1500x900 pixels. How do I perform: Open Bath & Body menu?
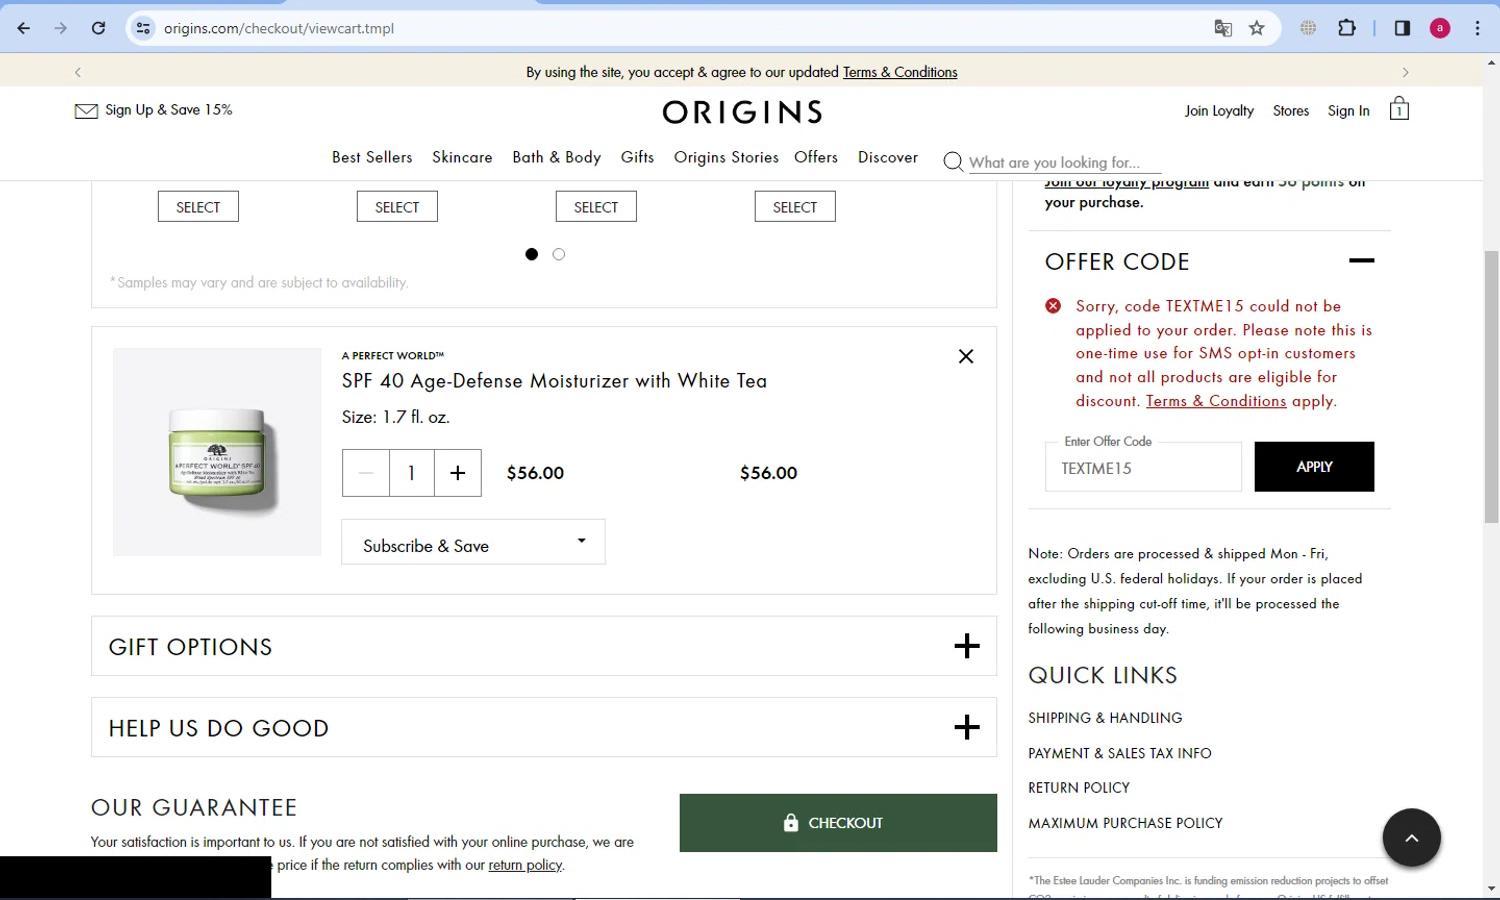pyautogui.click(x=556, y=157)
